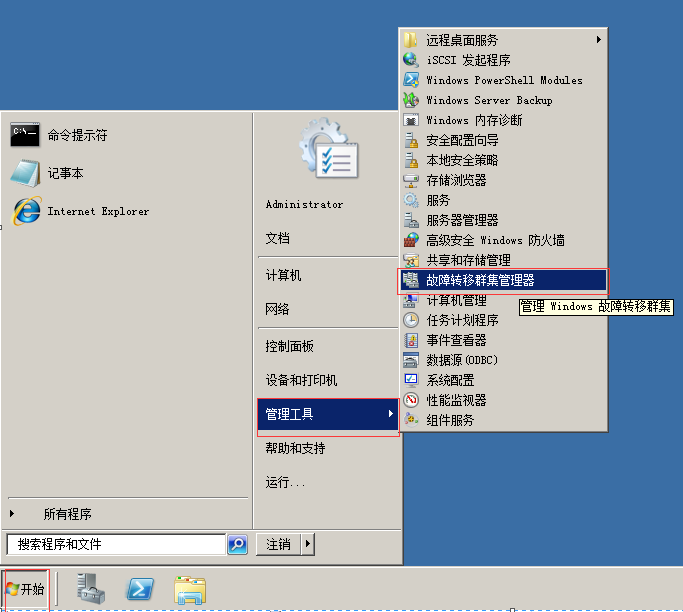
Task: Click the search magnifier icon button
Action: pyautogui.click(x=237, y=544)
